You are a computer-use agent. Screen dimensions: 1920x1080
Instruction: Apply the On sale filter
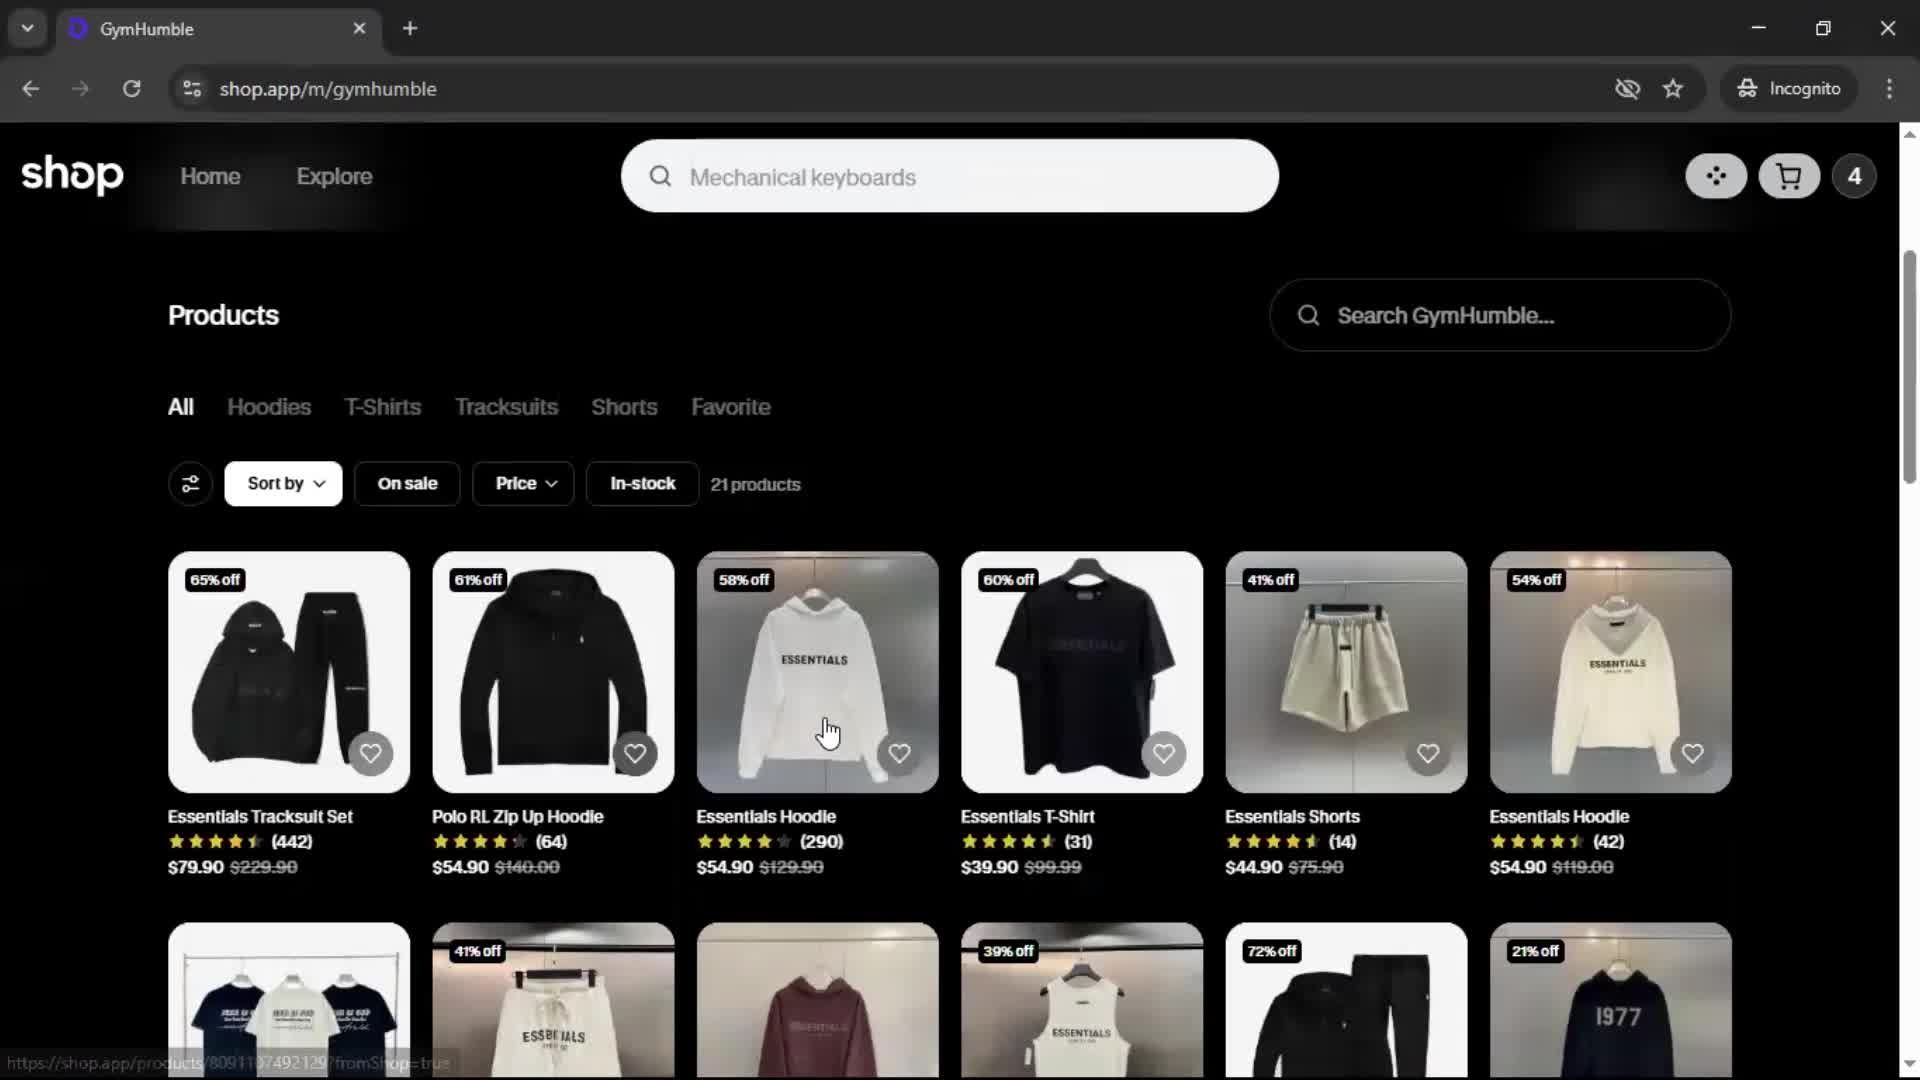tap(407, 484)
